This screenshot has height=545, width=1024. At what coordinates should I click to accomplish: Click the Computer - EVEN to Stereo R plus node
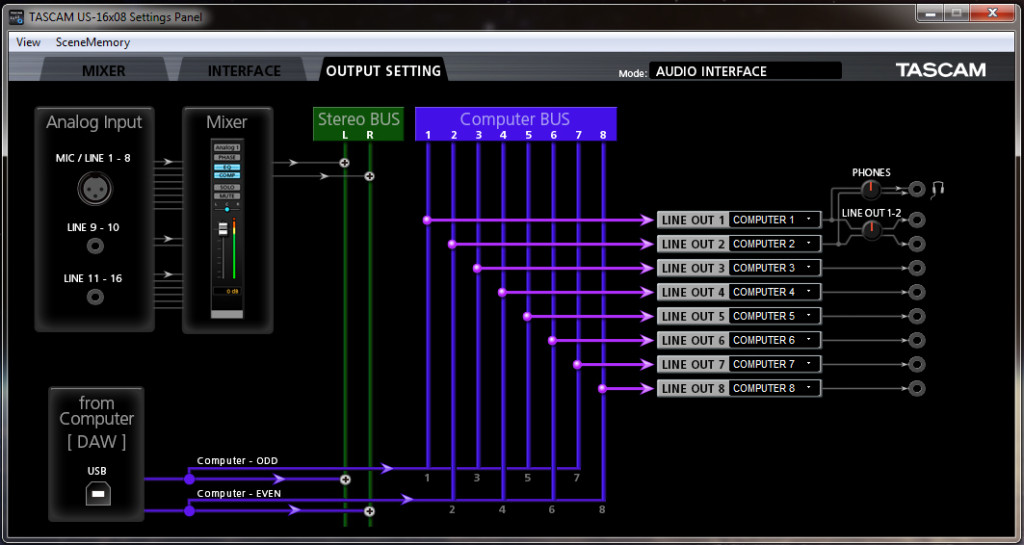point(370,511)
